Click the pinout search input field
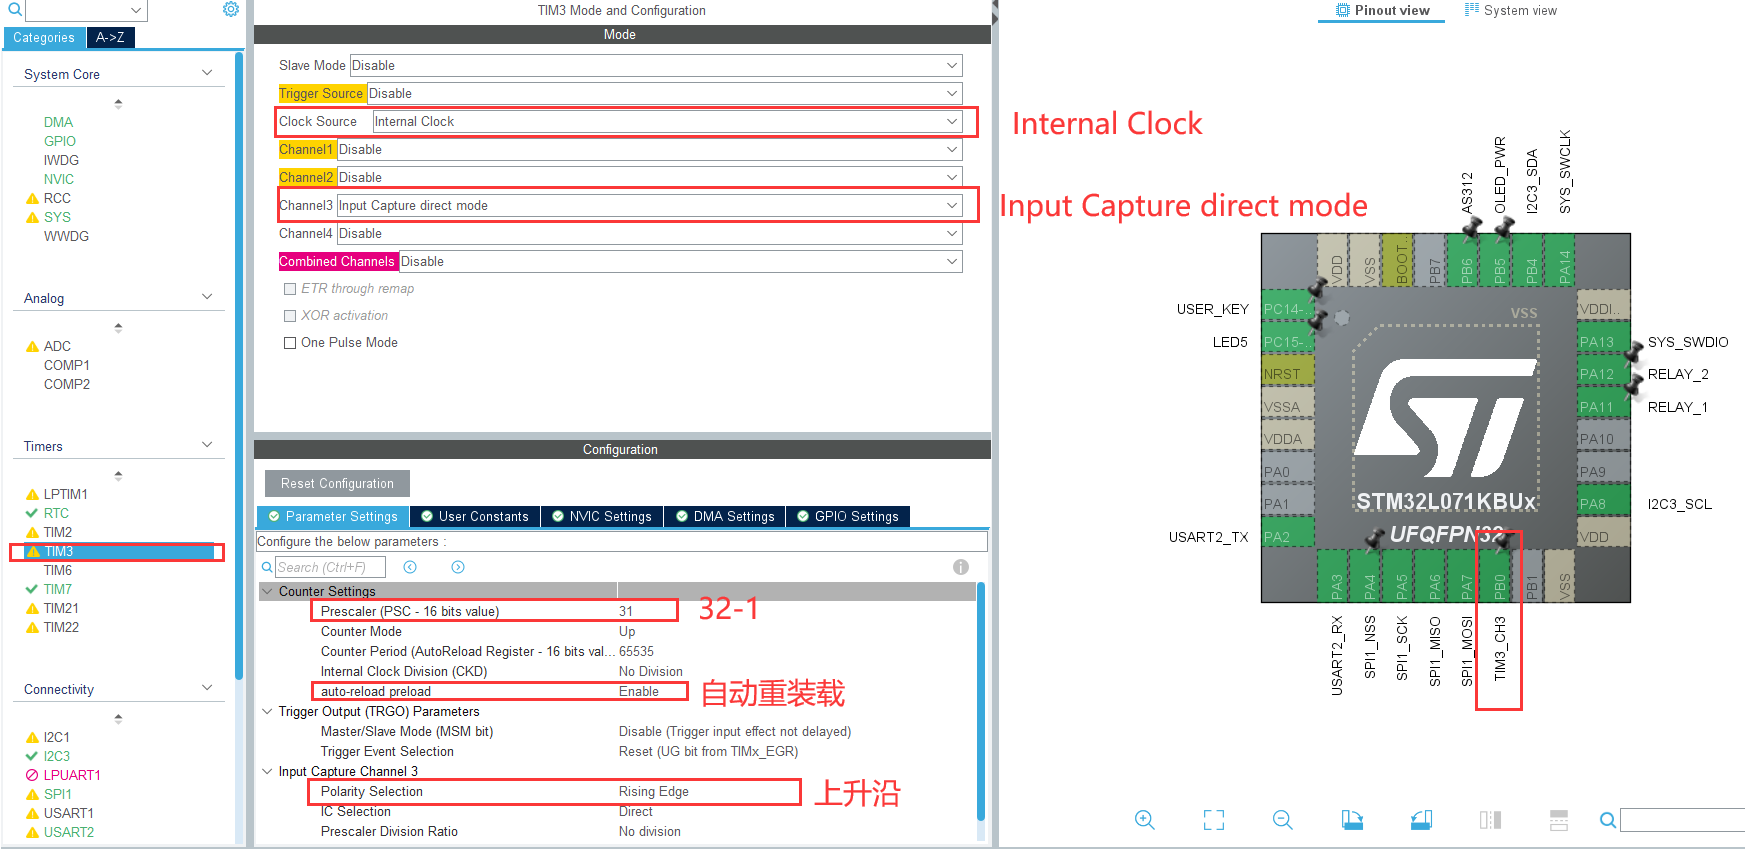Viewport: 1745px width, 852px height. tap(1682, 820)
